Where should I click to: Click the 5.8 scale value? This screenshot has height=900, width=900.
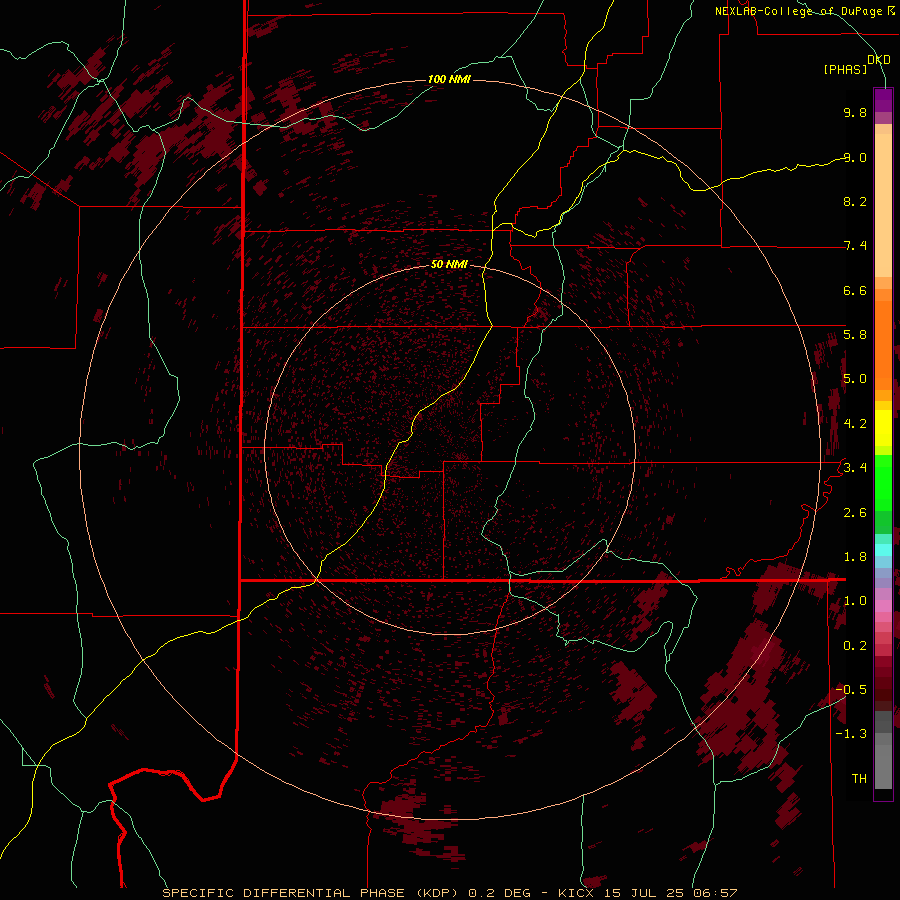(x=855, y=335)
